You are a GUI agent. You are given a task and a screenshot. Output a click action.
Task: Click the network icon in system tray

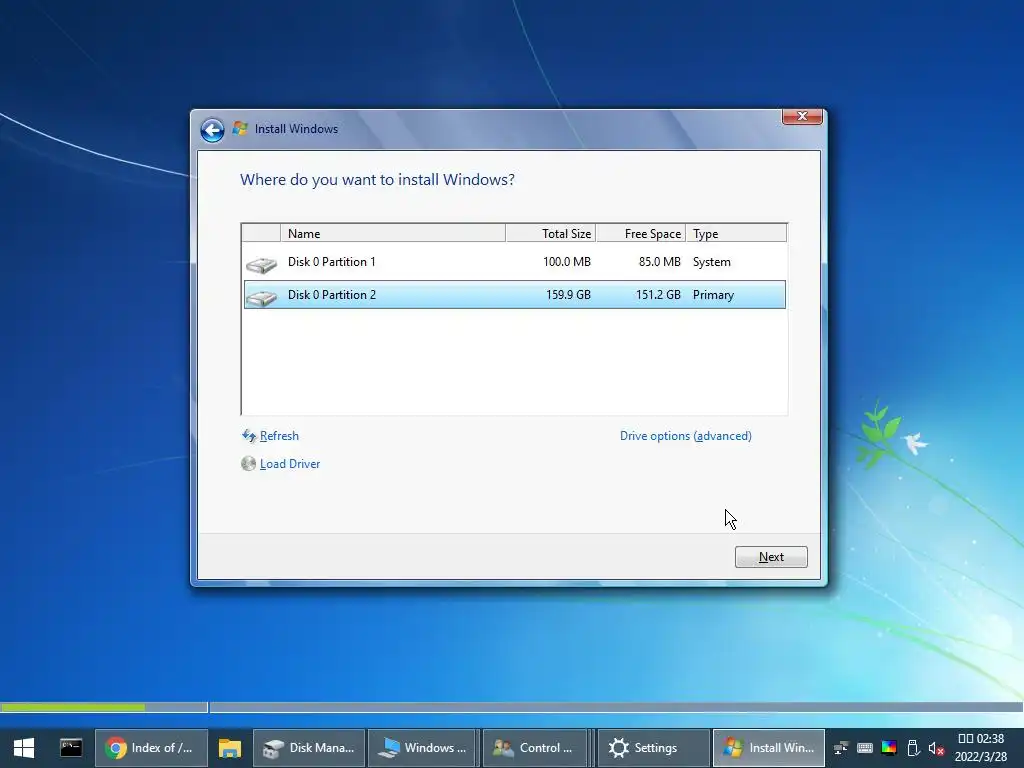point(841,748)
